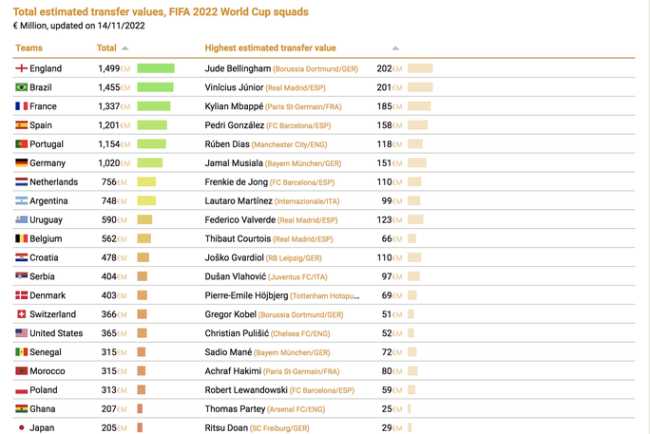This screenshot has height=434, width=650.
Task: Click the Germany flag icon
Action: tap(21, 163)
